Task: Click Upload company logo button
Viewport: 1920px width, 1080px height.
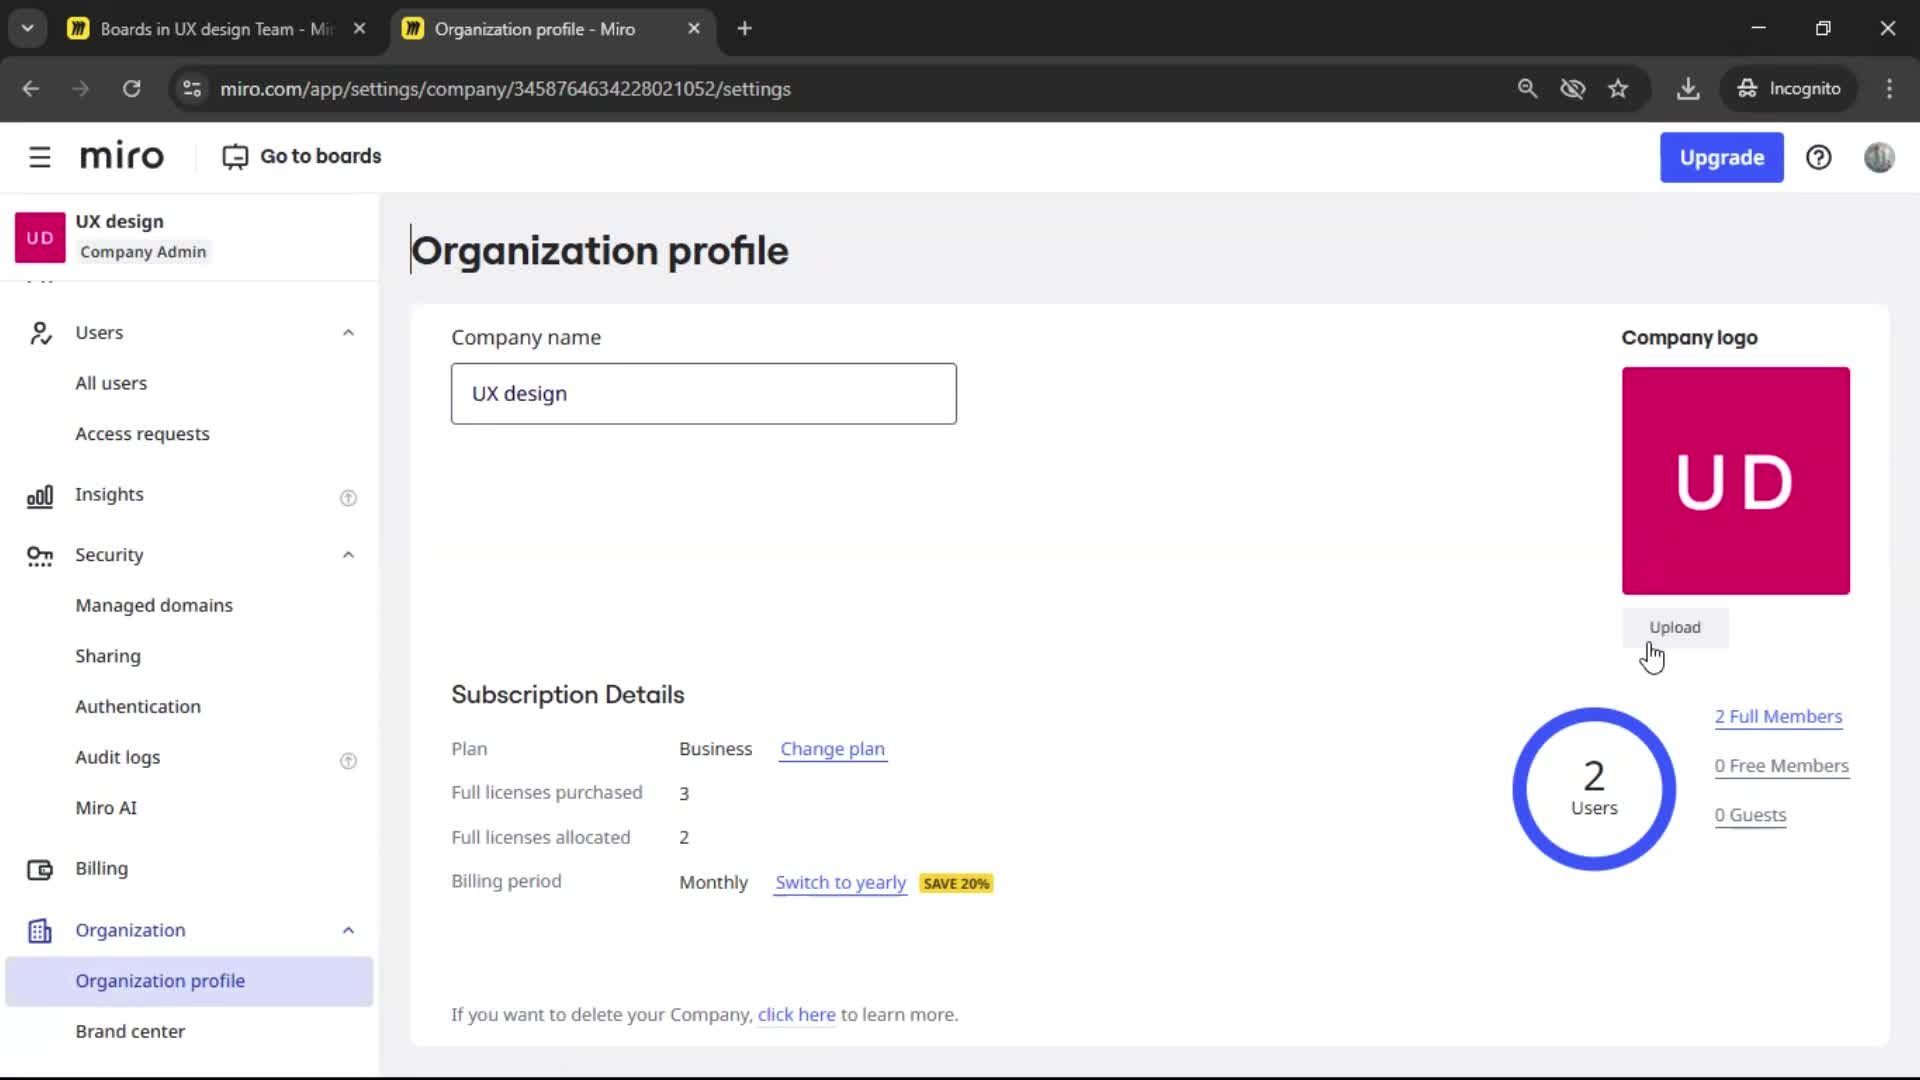Action: [x=1675, y=627]
